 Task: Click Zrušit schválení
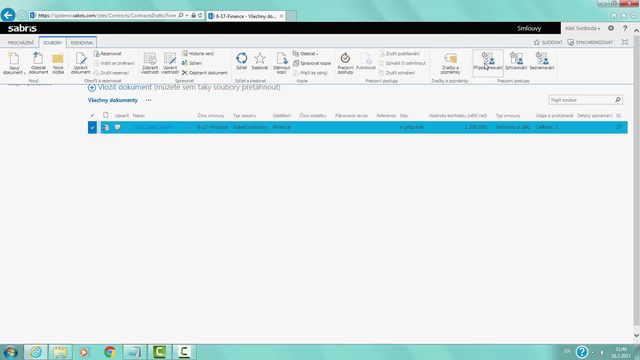[397, 73]
